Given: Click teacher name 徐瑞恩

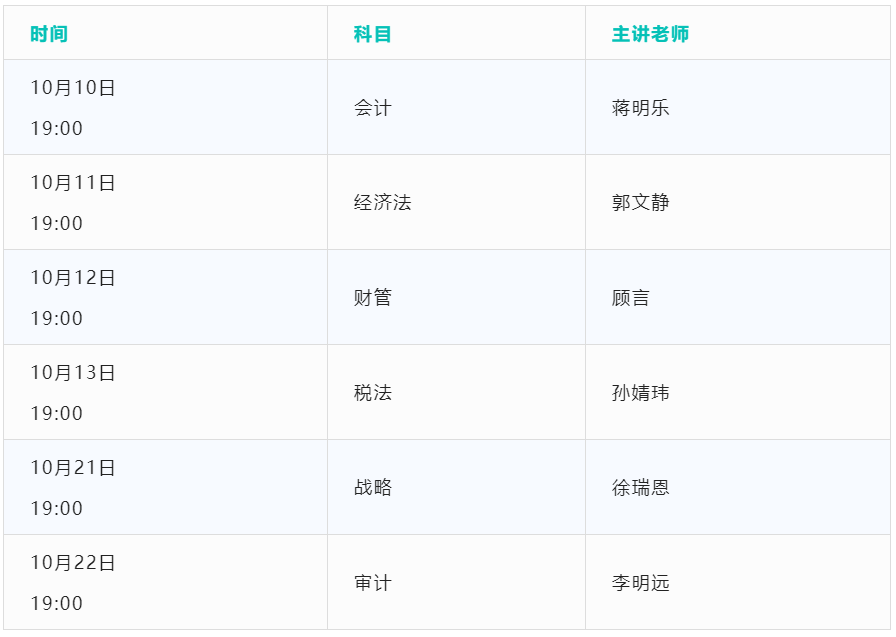Looking at the screenshot, I should [640, 488].
